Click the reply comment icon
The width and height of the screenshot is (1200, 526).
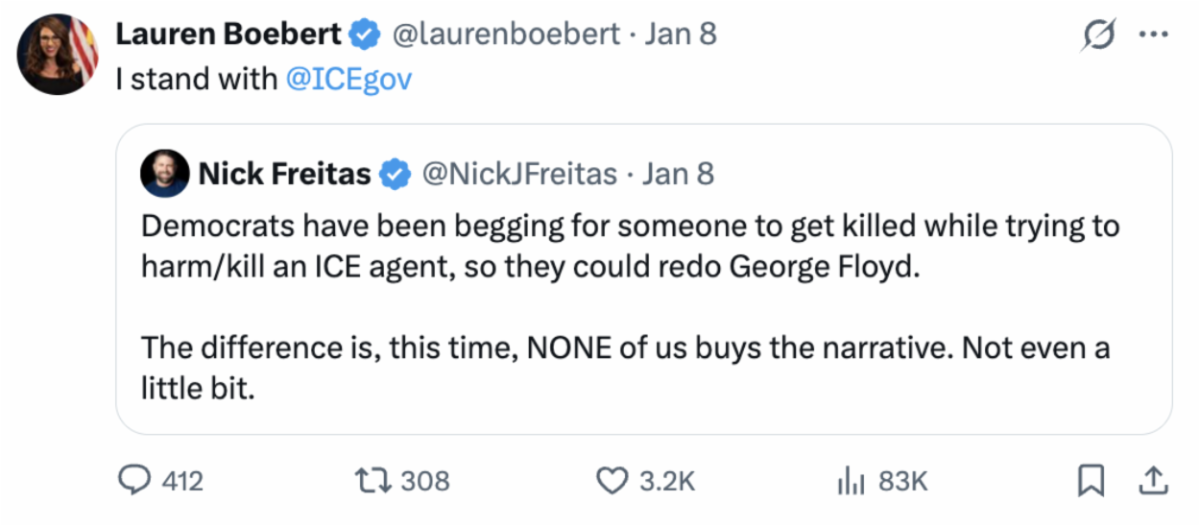(133, 481)
